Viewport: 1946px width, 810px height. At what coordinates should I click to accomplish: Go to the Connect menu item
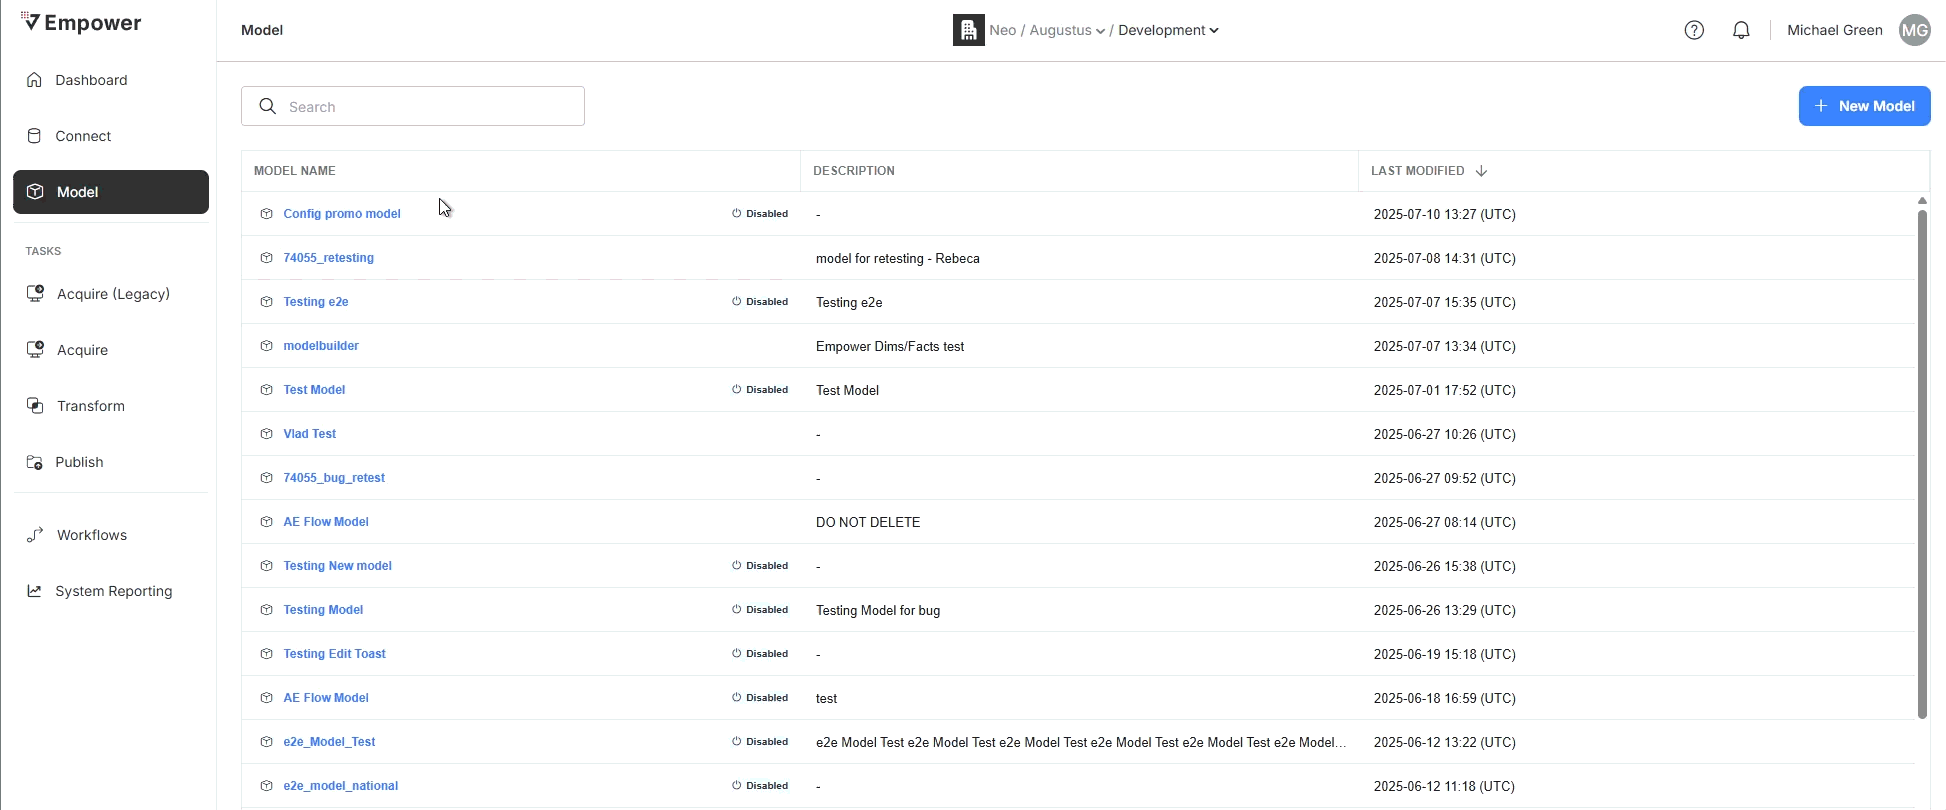pyautogui.click(x=111, y=136)
